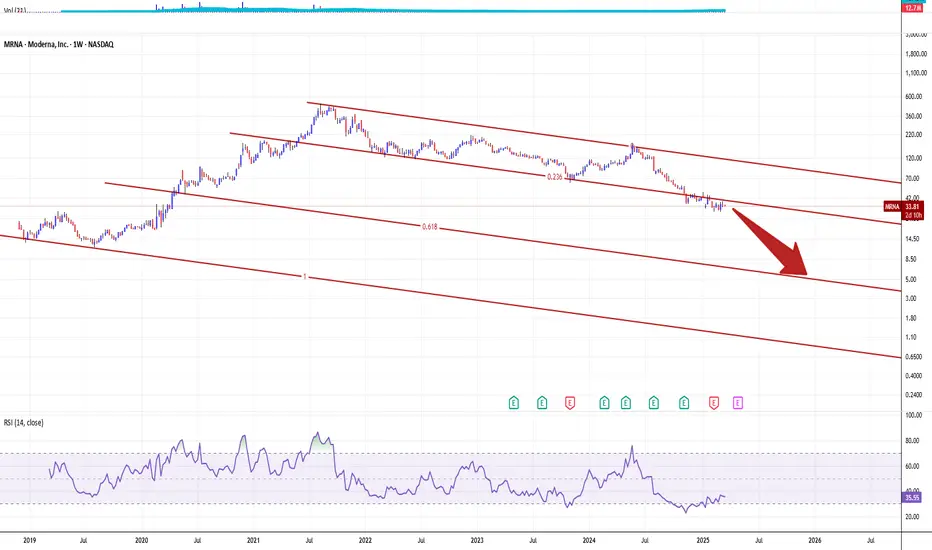Click the 100.00 RSI scale value
This screenshot has width=932, height=550.
coord(914,415)
